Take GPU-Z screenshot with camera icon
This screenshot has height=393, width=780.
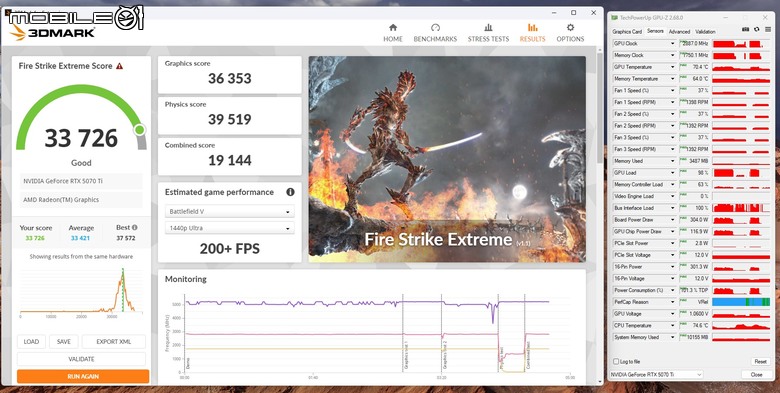click(745, 29)
